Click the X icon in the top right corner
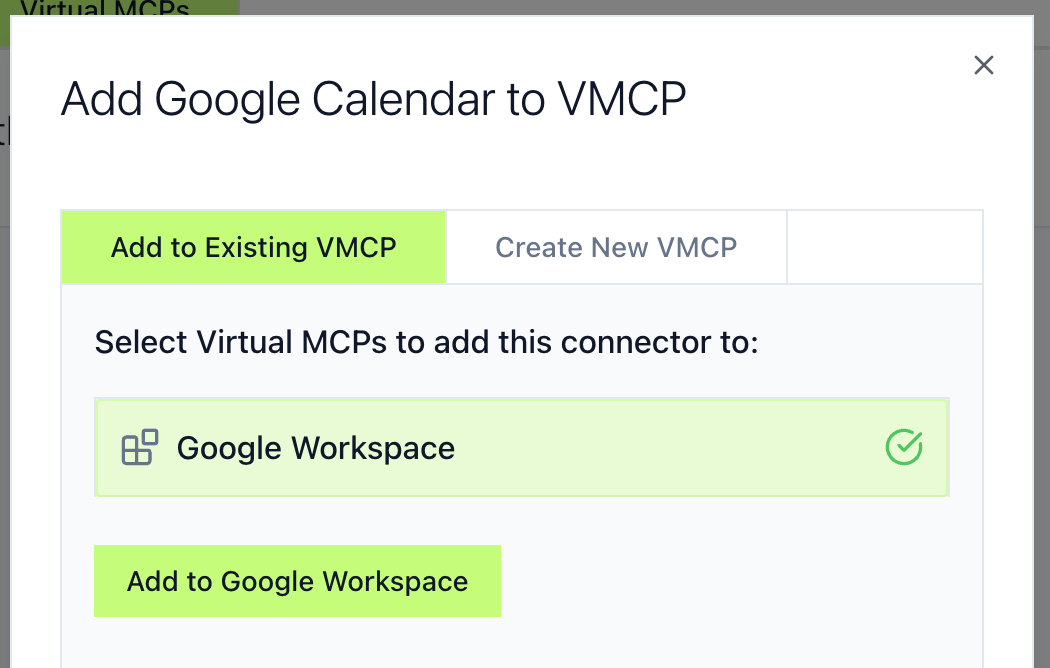 (984, 65)
